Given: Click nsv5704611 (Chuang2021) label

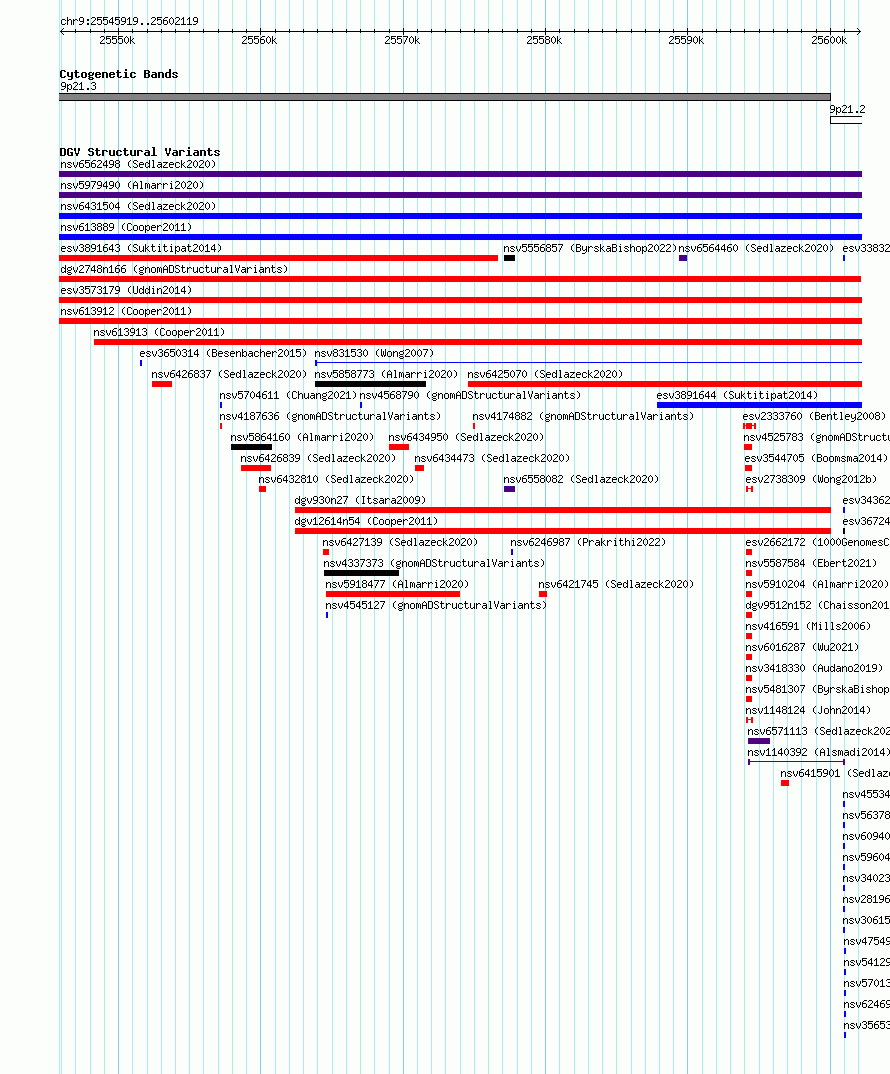Looking at the screenshot, I should pyautogui.click(x=288, y=396).
